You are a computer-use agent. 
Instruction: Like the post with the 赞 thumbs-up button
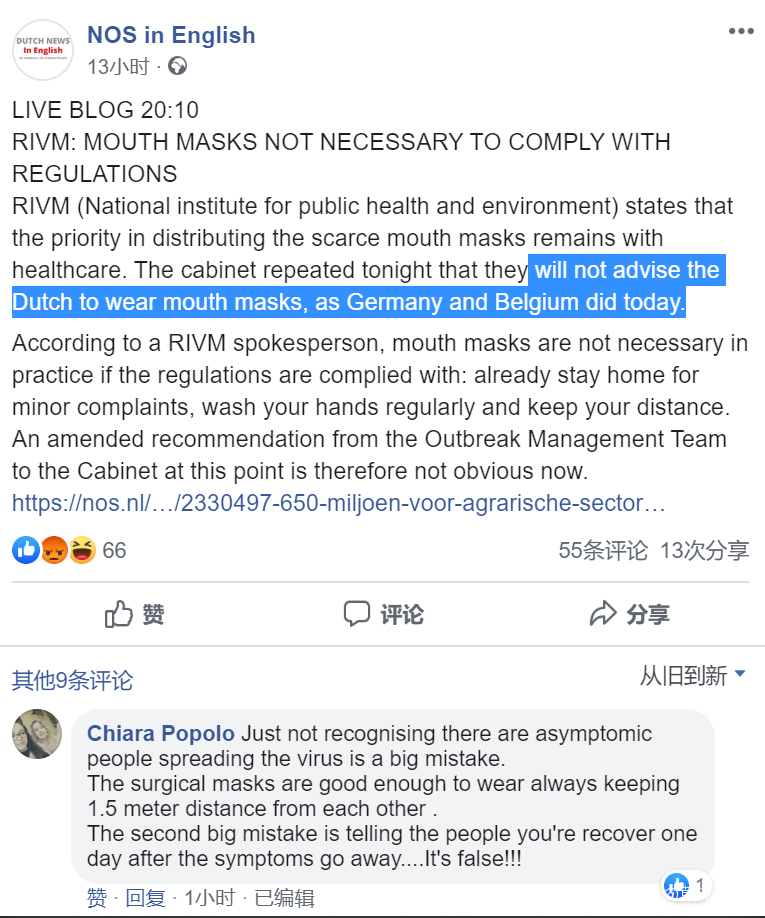click(x=135, y=614)
